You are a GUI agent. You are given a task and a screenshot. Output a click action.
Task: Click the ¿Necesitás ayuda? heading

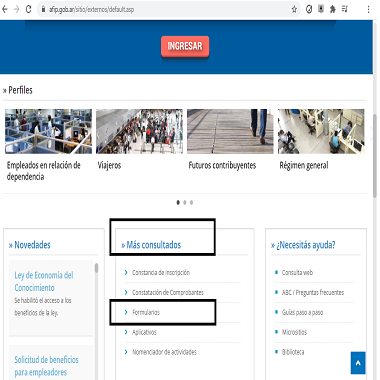pos(306,245)
